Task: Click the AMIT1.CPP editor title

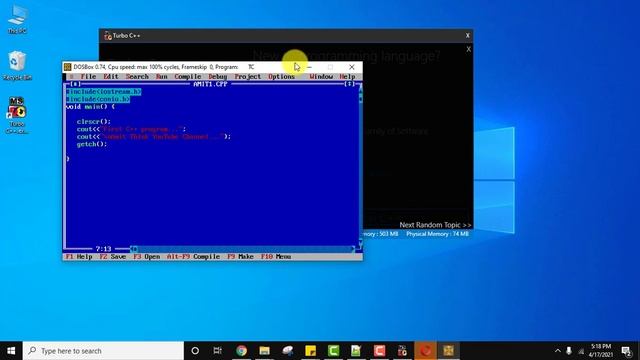Action: click(x=210, y=84)
